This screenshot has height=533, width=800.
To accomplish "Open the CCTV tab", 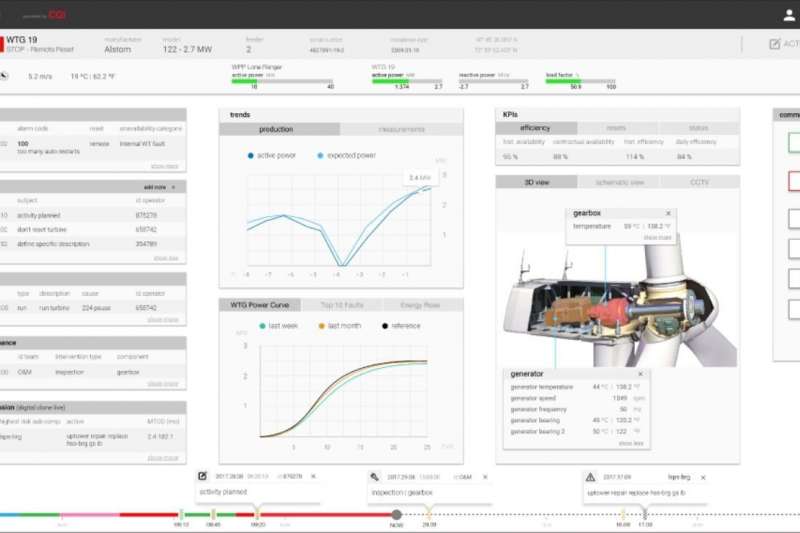I will pos(699,182).
